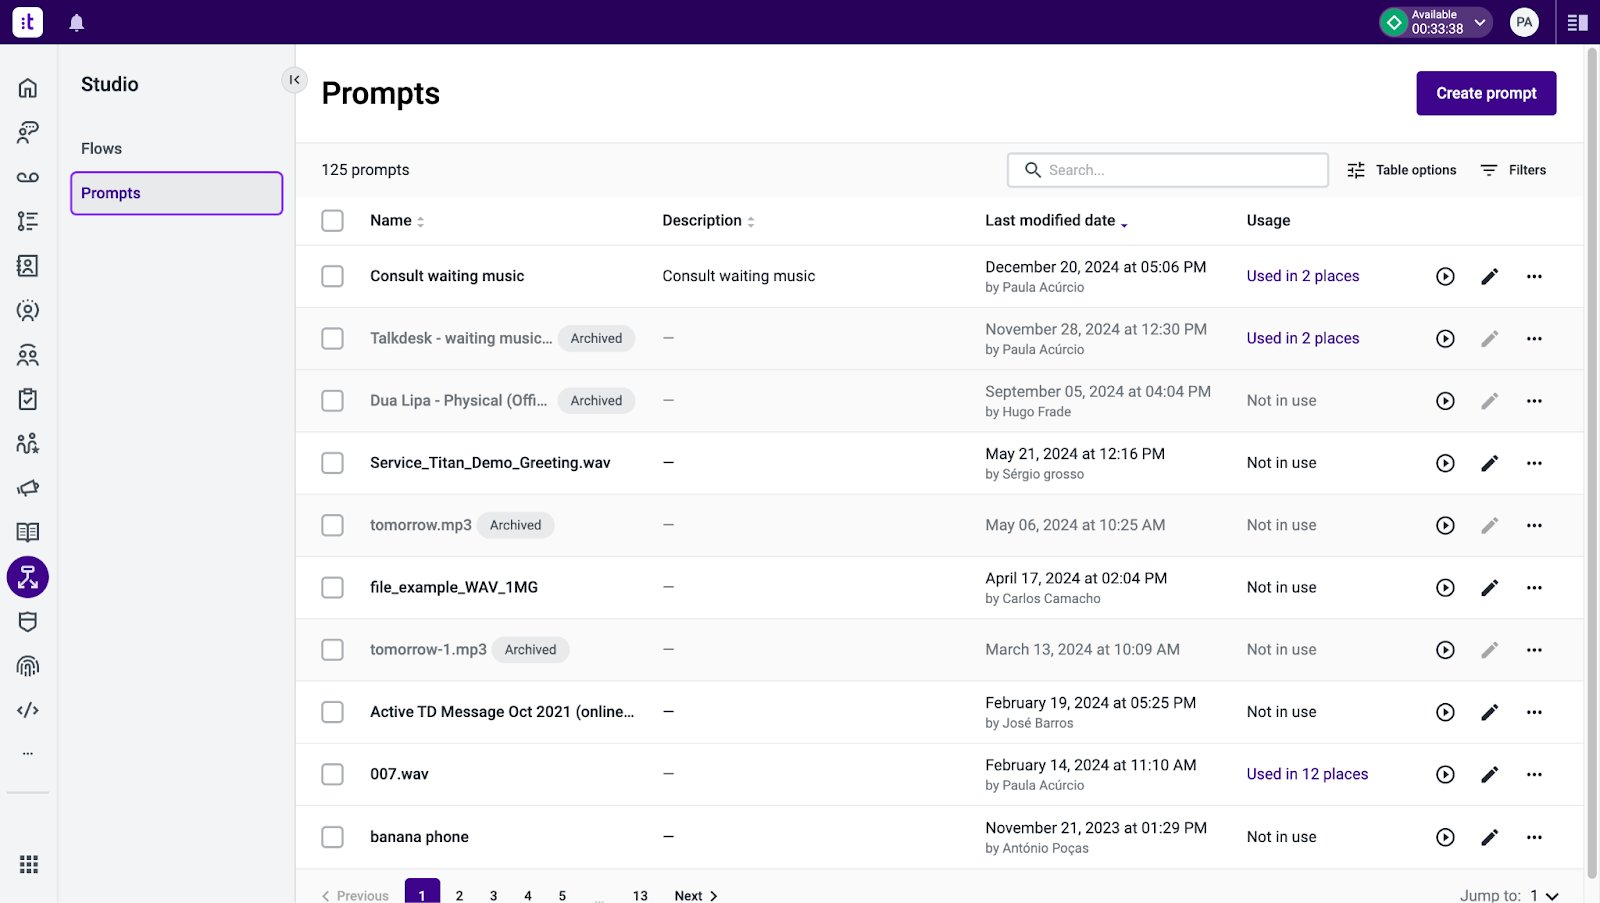Go to Home in left sidebar

(28, 88)
